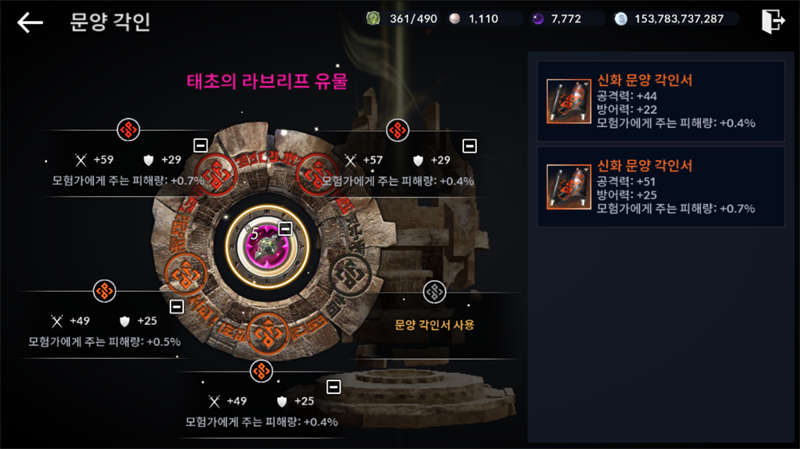Screen dimensions: 800x449
Task: Click 문양 각인서 사용 text button
Action: tap(434, 325)
